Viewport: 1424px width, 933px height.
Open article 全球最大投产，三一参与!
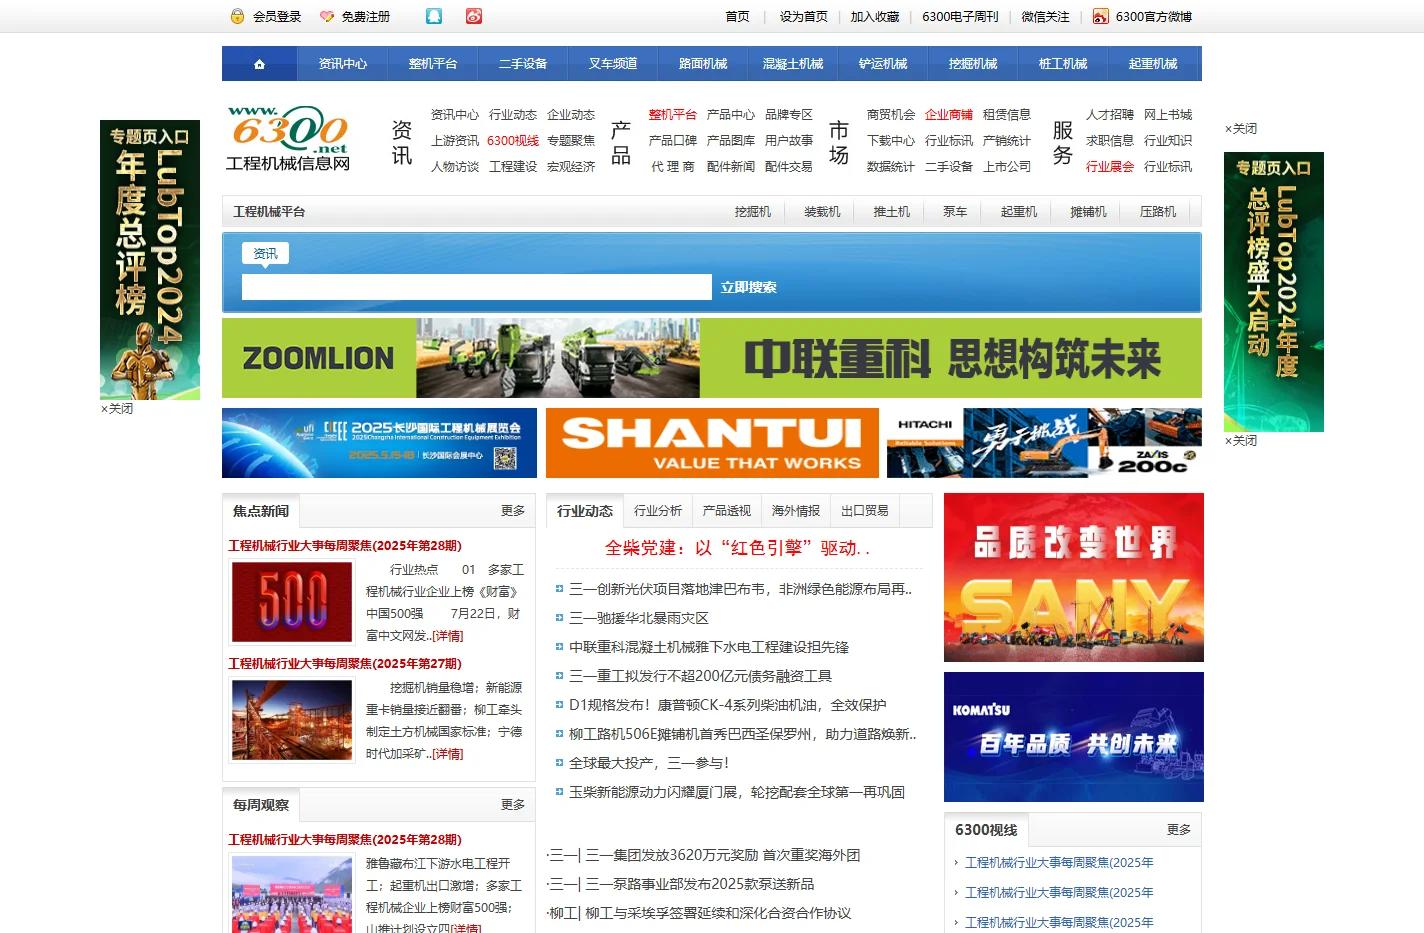coord(649,763)
